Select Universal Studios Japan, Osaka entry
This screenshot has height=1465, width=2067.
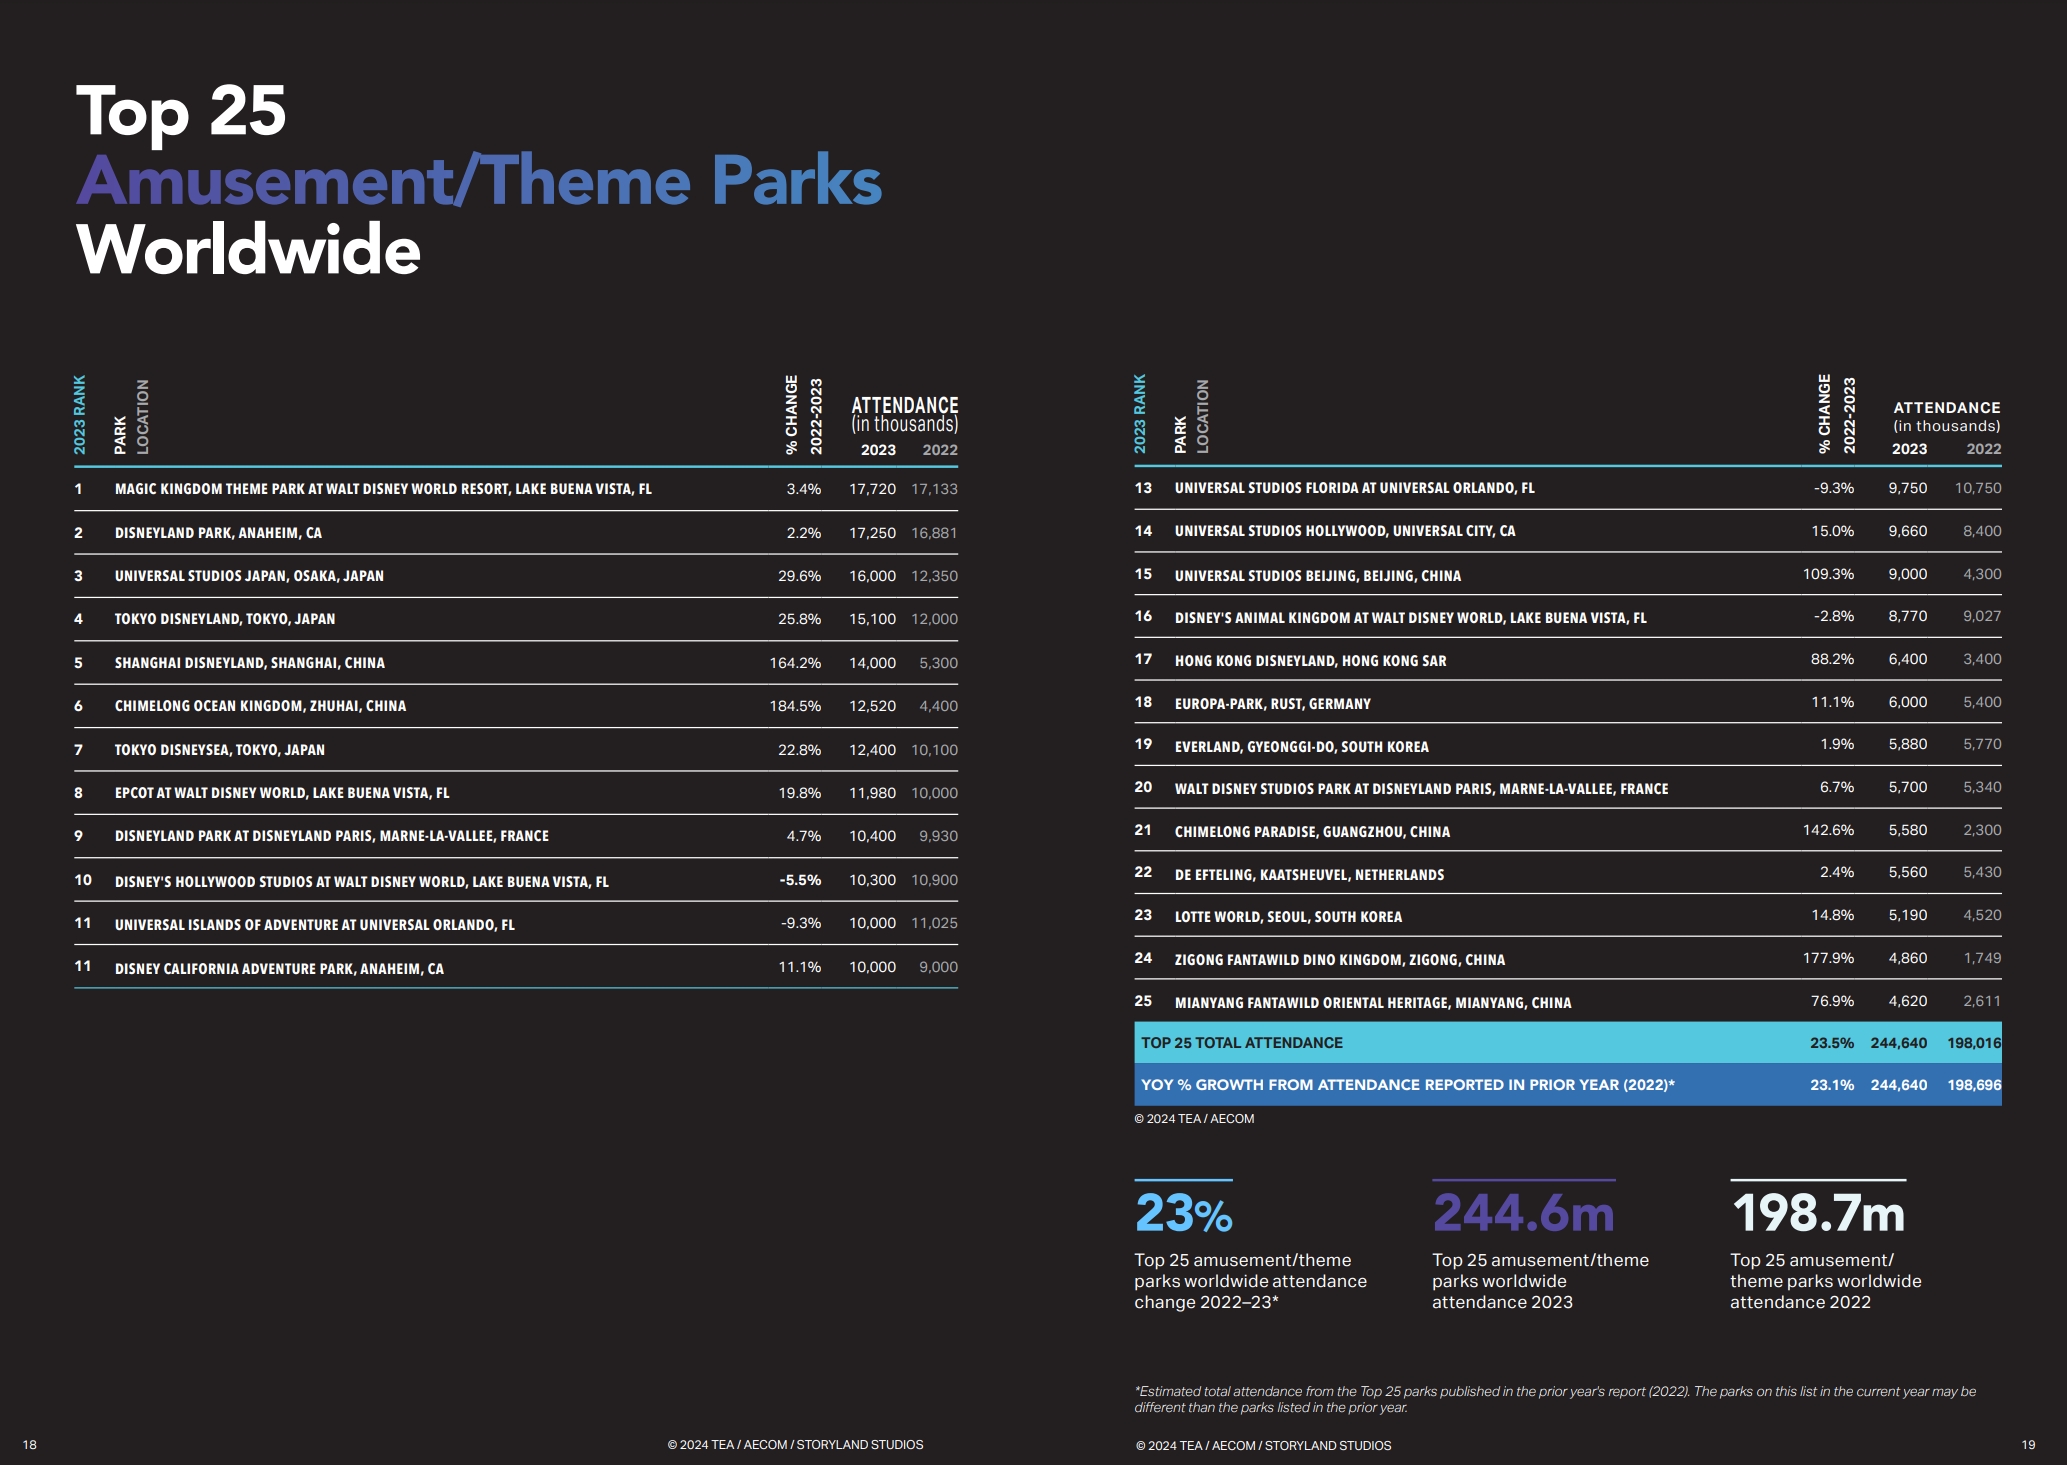coord(249,576)
